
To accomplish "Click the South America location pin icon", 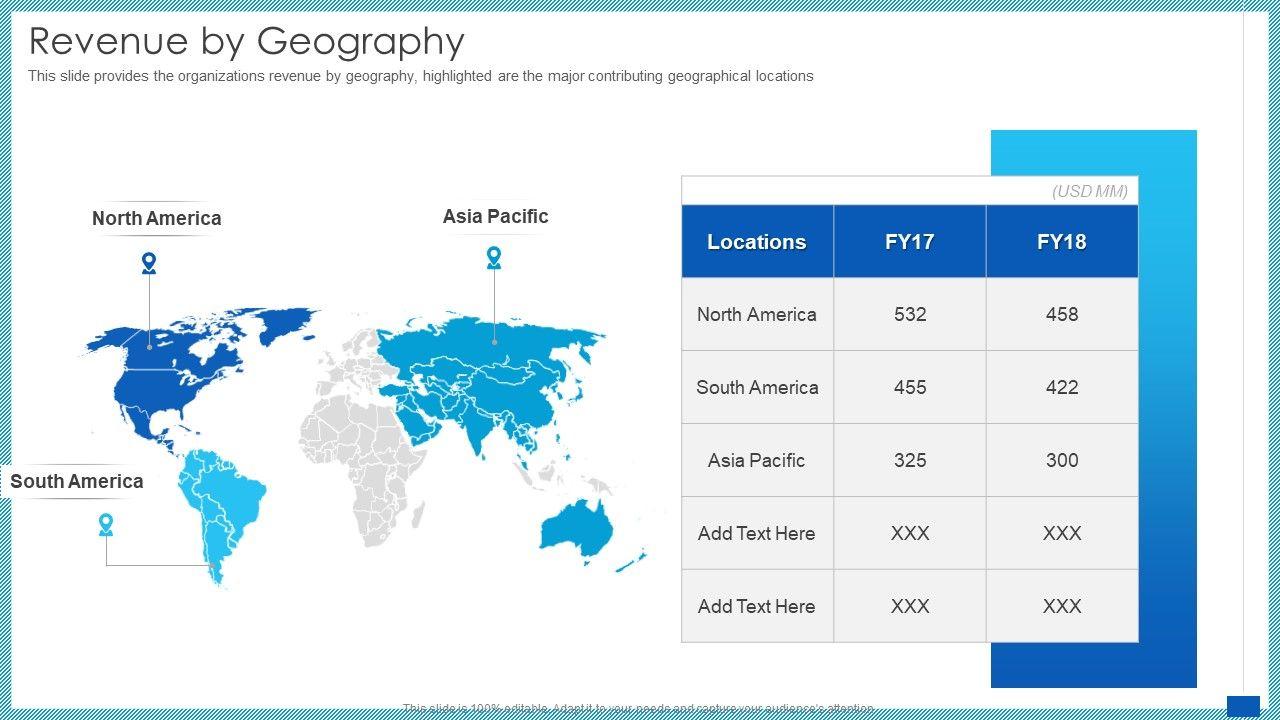I will [106, 524].
